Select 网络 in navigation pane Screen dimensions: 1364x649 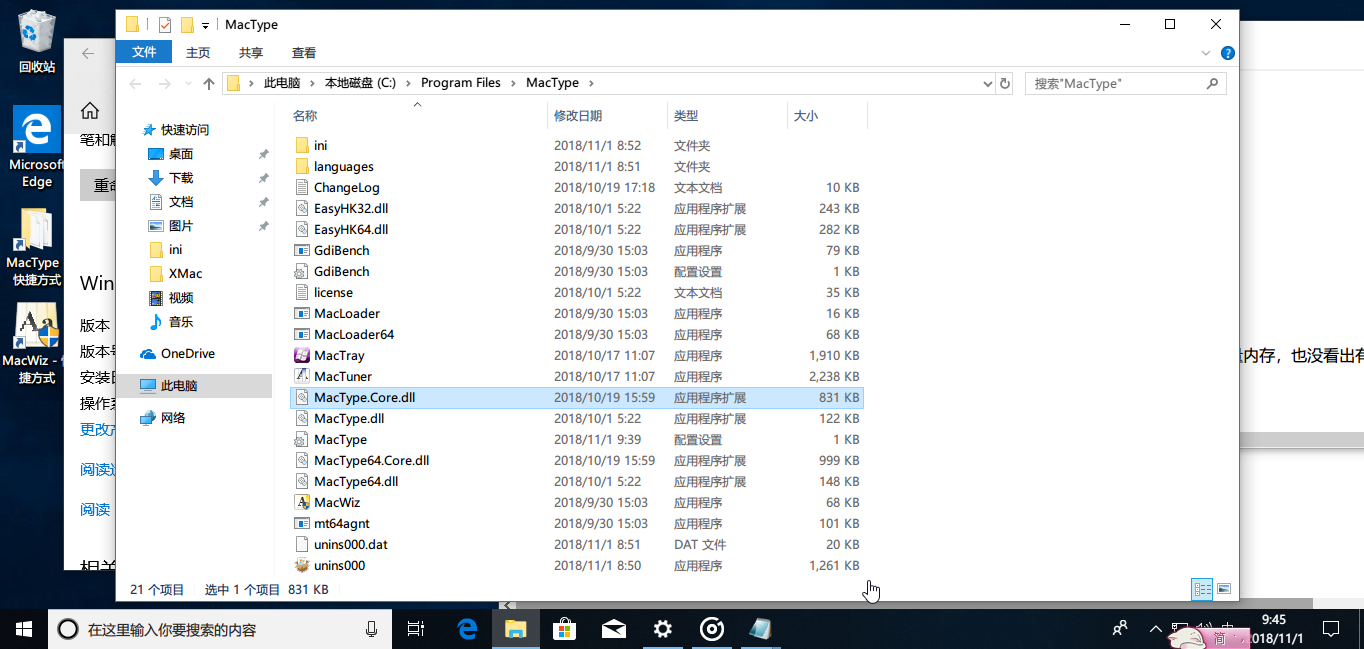coord(173,418)
